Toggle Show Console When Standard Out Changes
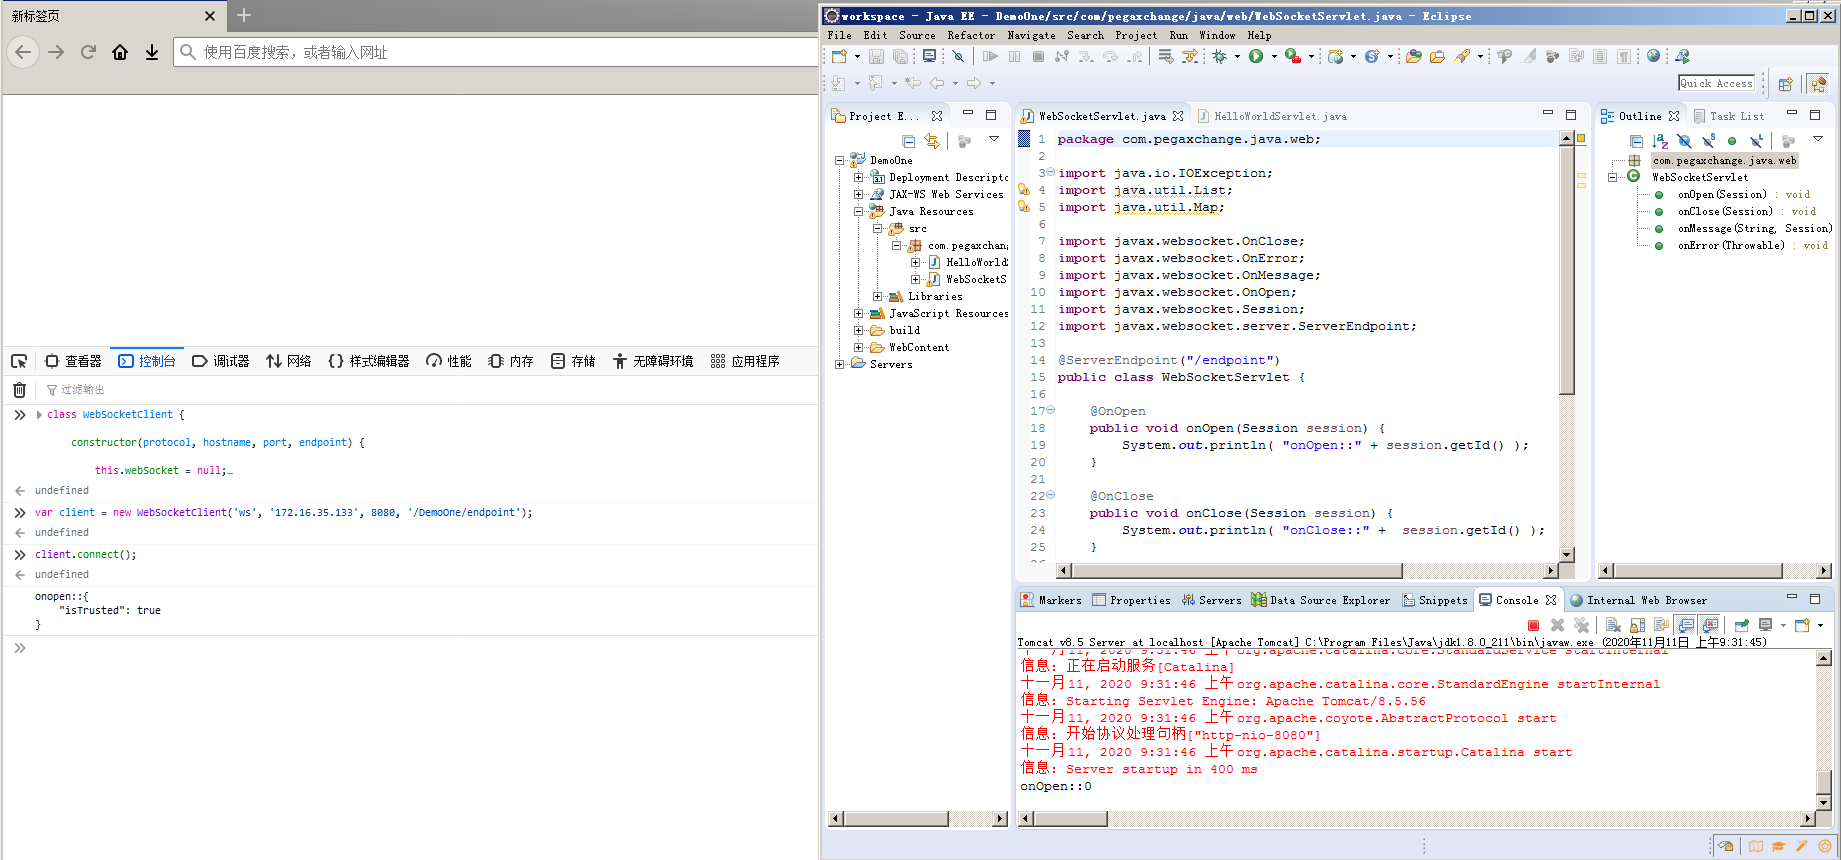 (x=1685, y=626)
